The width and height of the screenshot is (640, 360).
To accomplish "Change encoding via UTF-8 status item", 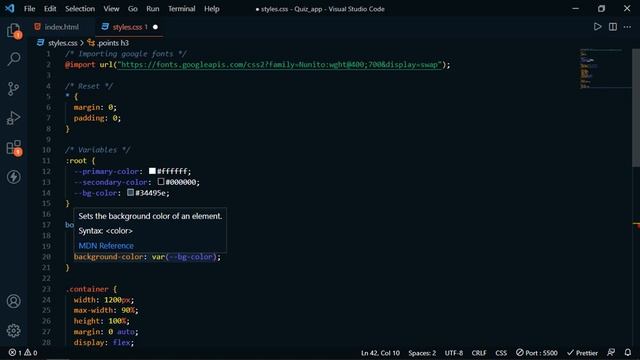I will [453, 353].
